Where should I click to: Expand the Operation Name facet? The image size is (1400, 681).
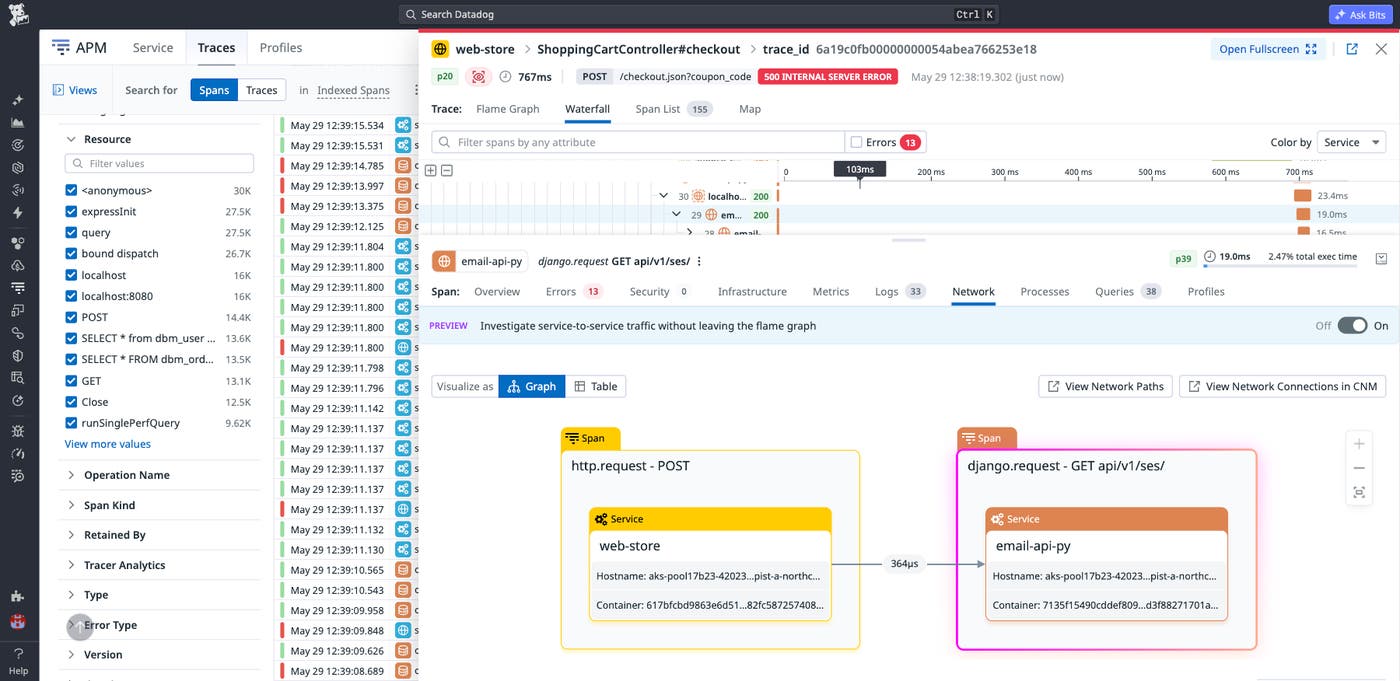pos(71,475)
